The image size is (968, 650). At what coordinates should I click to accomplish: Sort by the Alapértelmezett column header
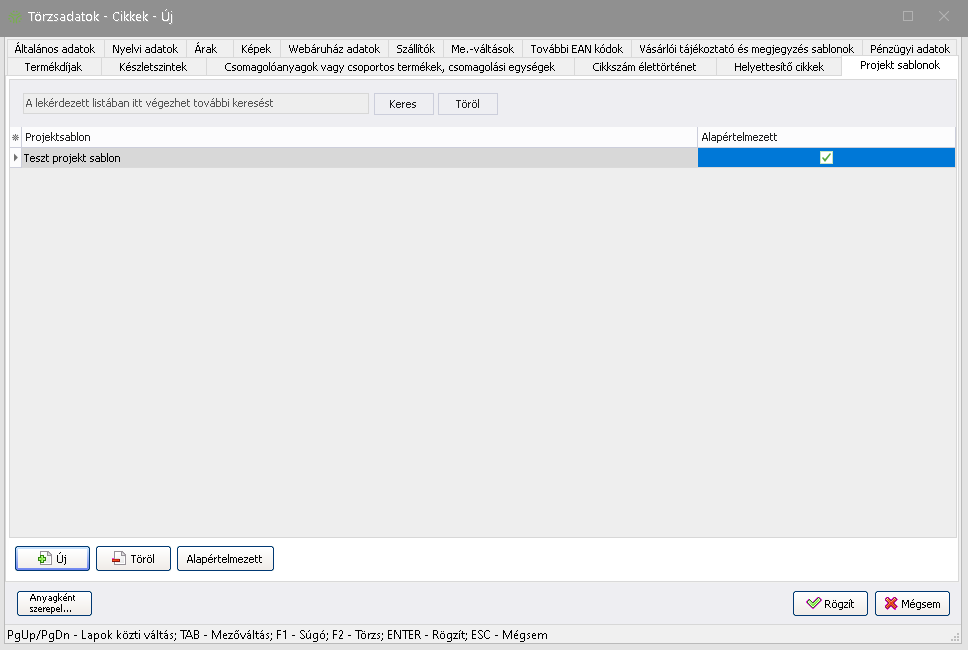click(x=825, y=137)
